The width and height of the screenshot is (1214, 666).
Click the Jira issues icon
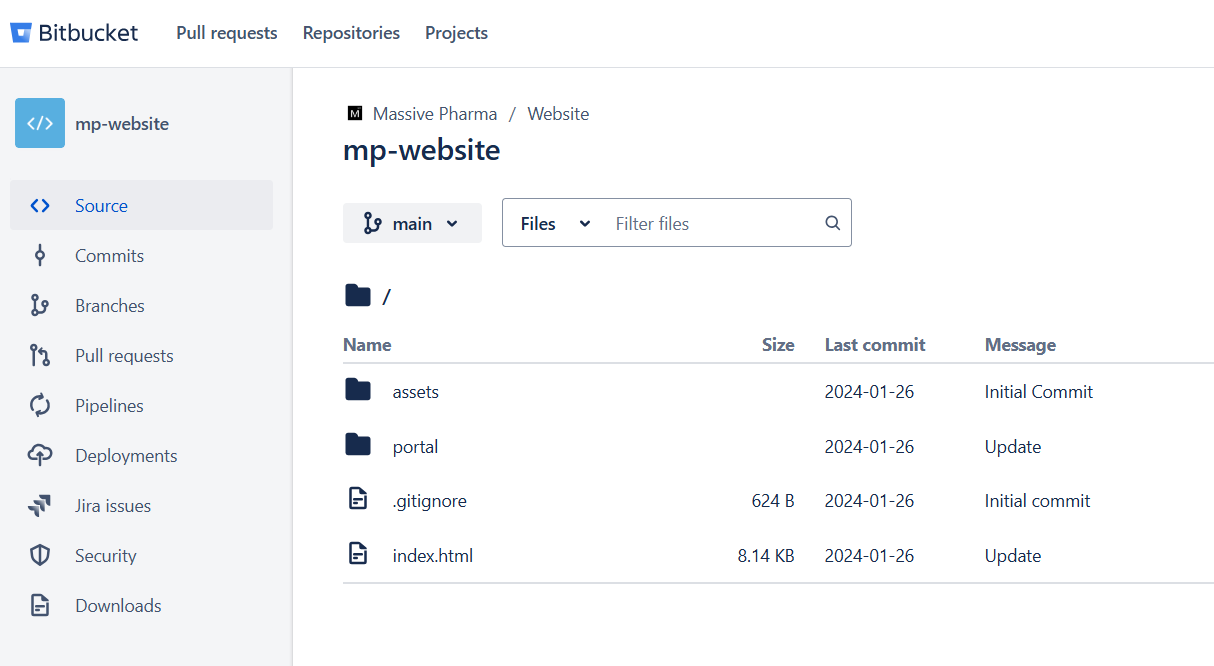coord(40,506)
